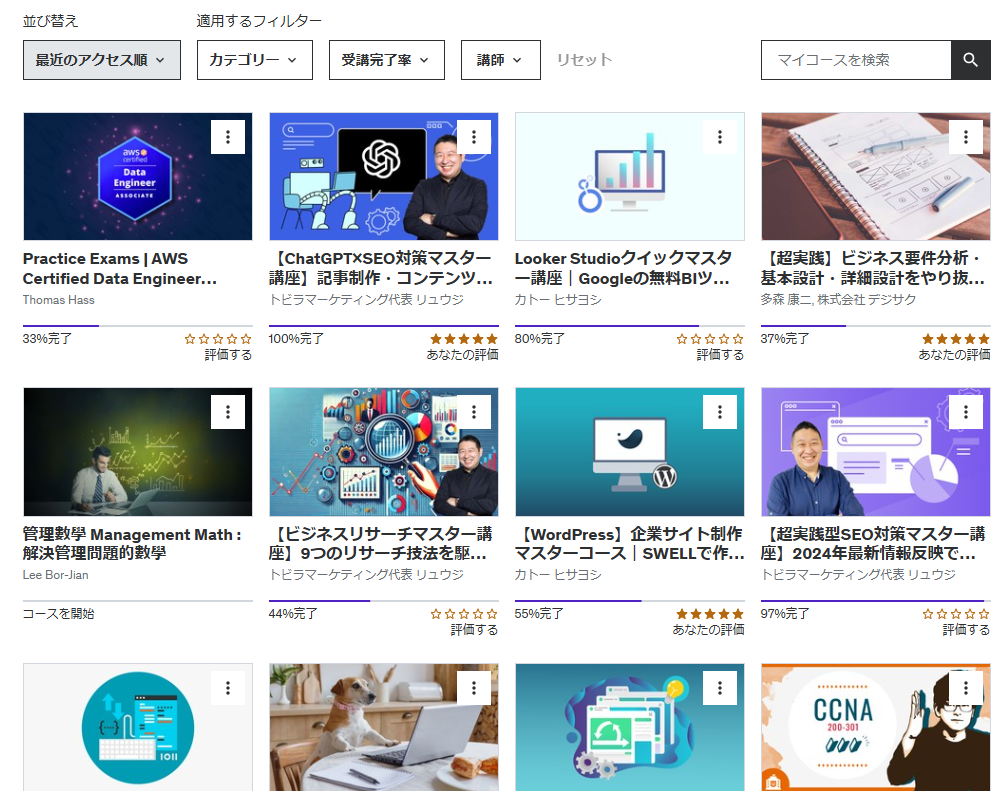The height and width of the screenshot is (791, 997).
Task: Open the three-dot menu on the 超実践型SEO対策 course
Action: point(966,411)
